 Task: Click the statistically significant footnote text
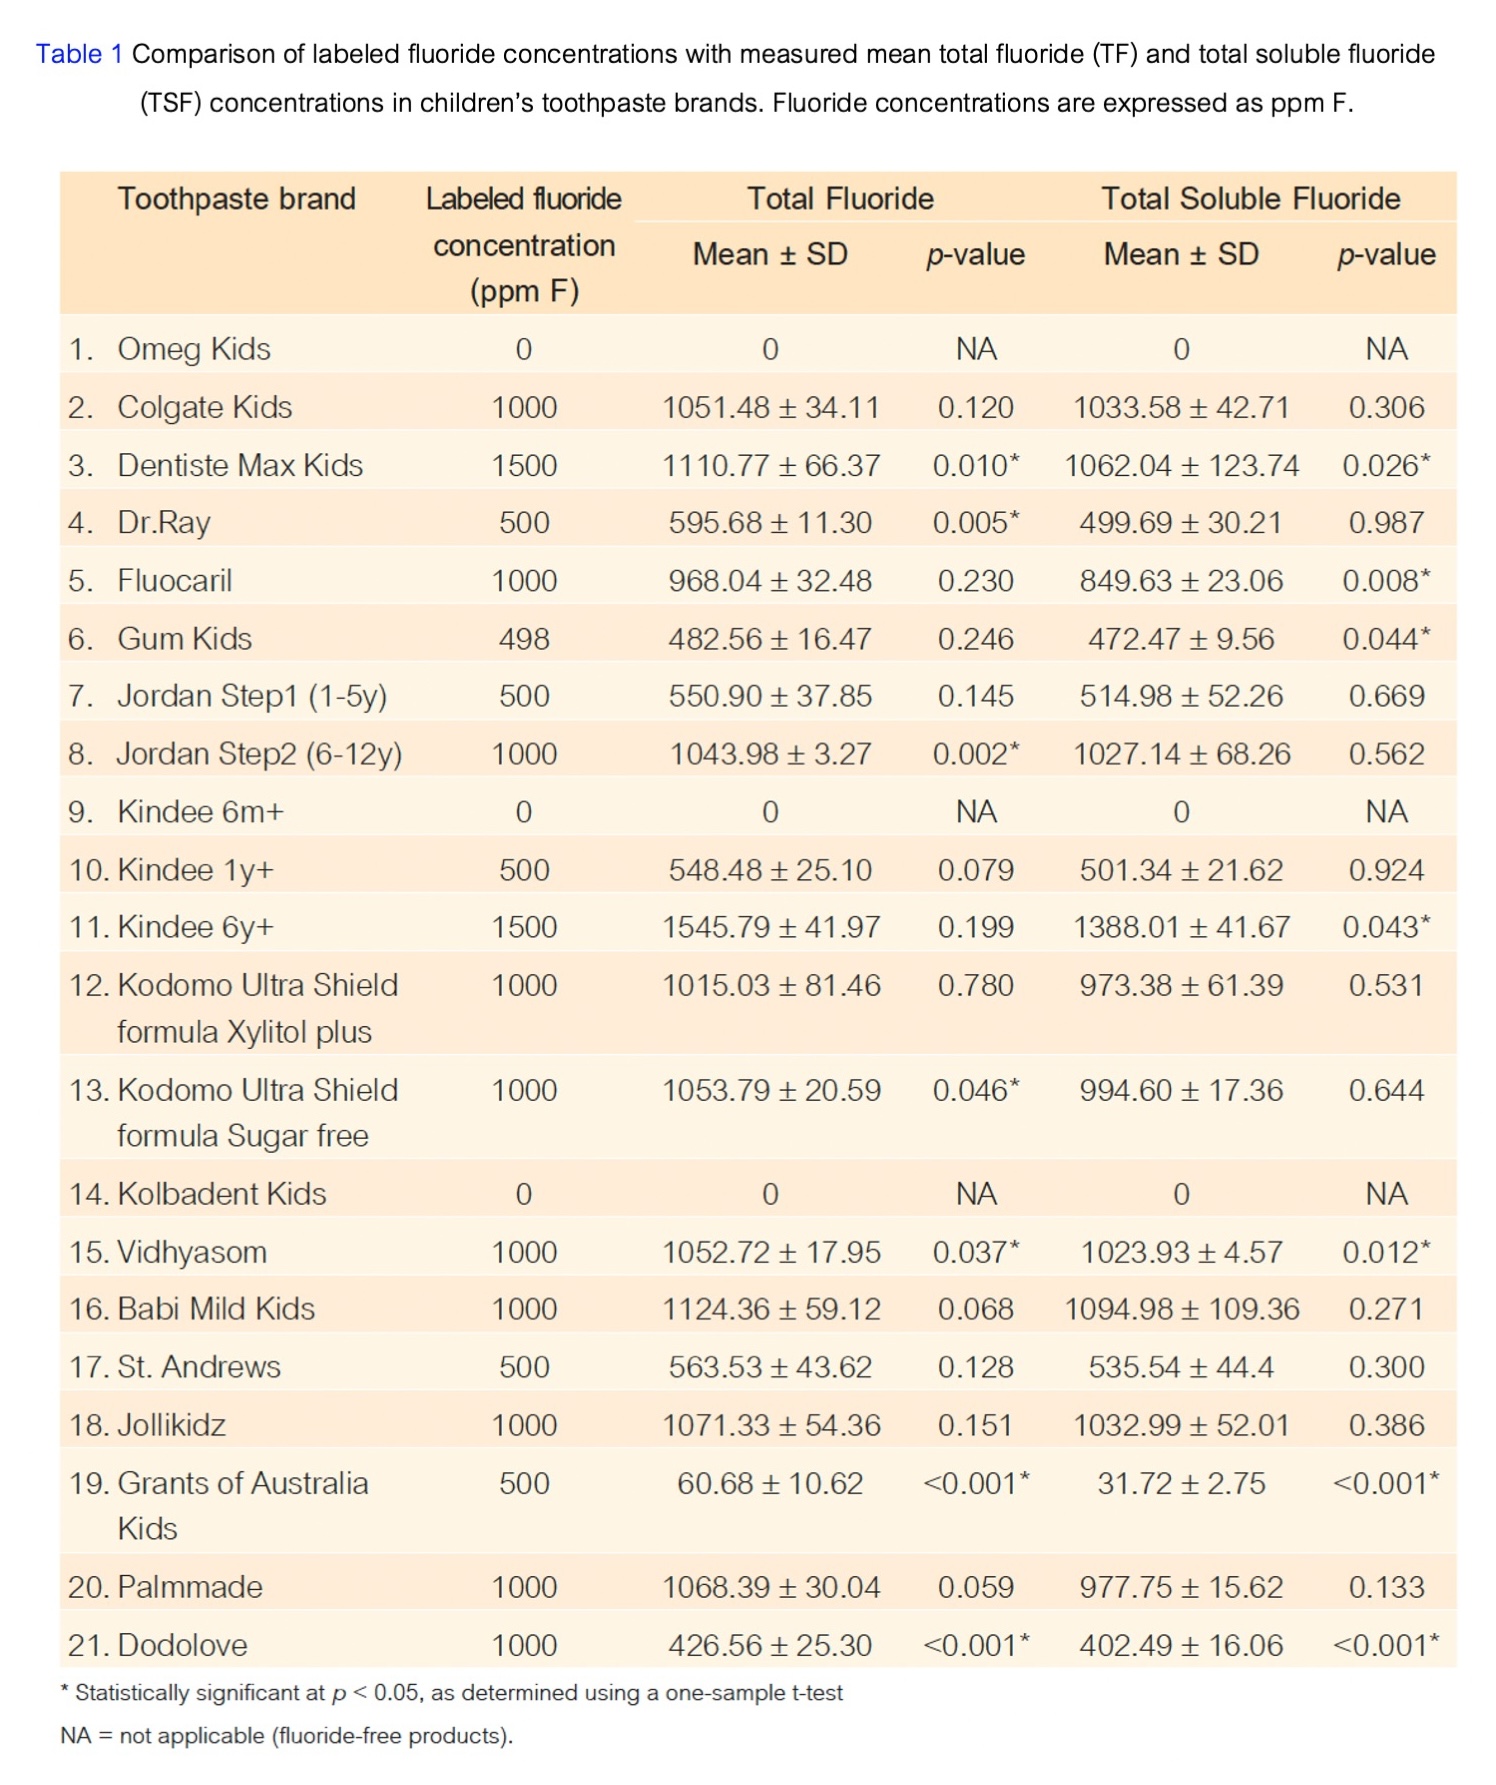(x=452, y=1693)
